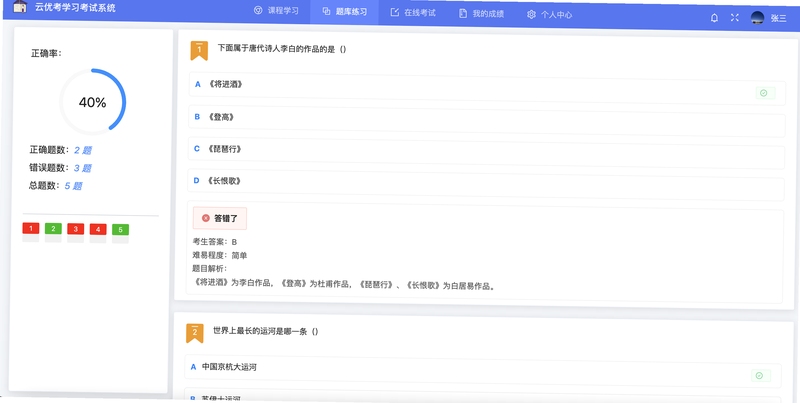Click the username 张三
Viewport: 800px width, 403px height.
click(x=779, y=18)
